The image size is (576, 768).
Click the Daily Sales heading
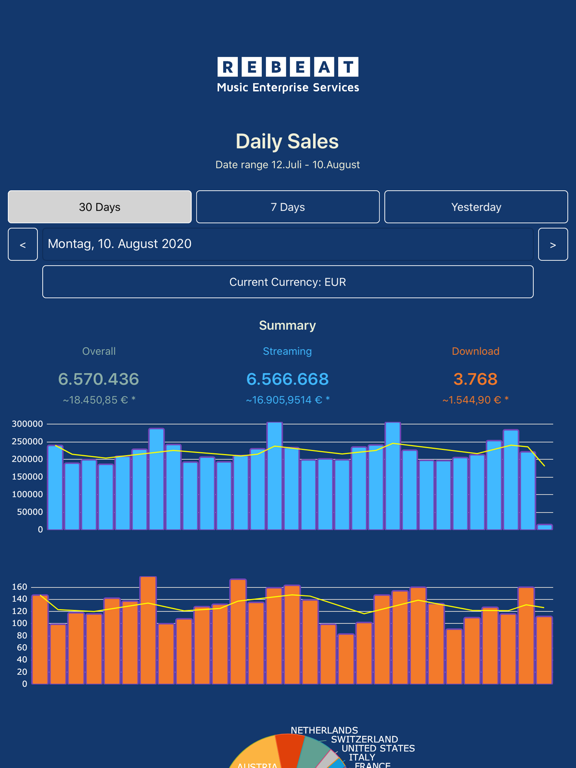pos(288,142)
